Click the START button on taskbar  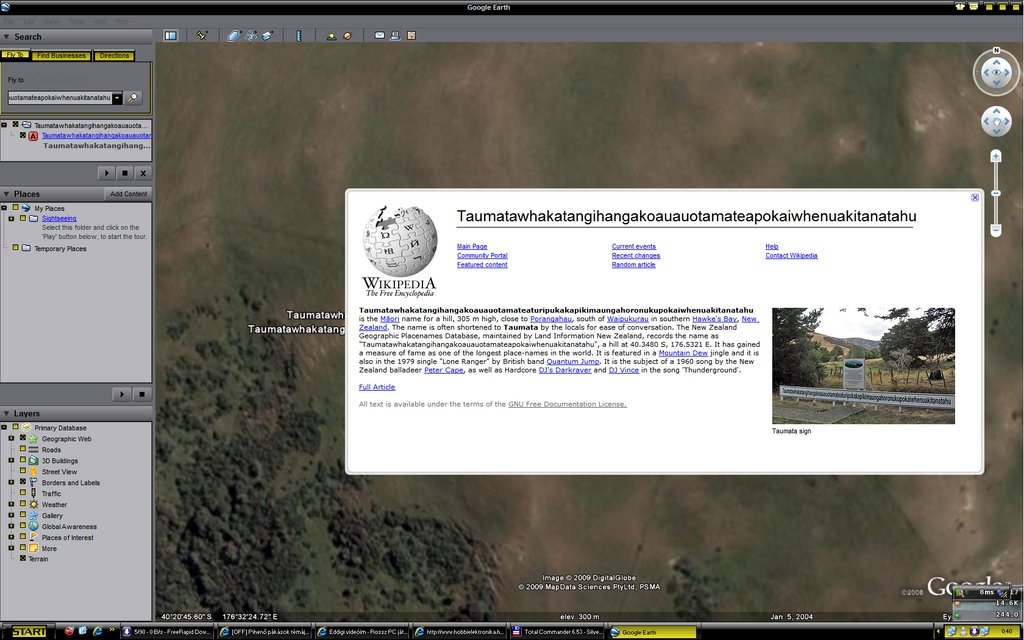(x=29, y=632)
